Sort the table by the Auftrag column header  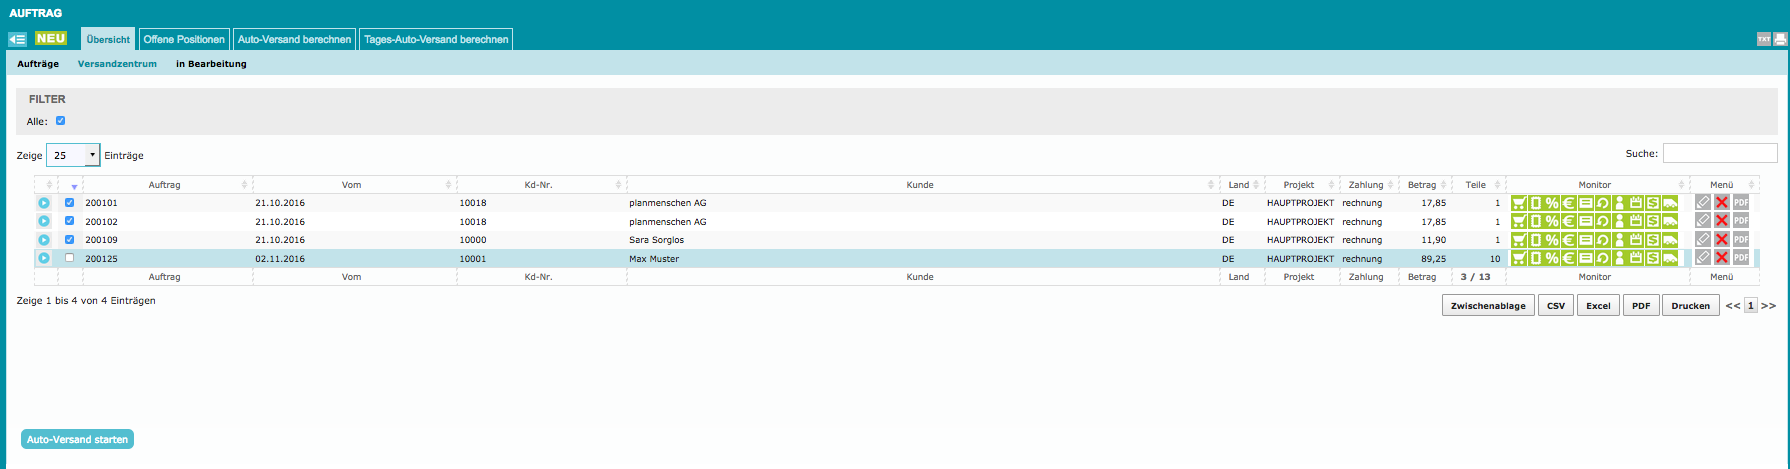click(x=165, y=185)
